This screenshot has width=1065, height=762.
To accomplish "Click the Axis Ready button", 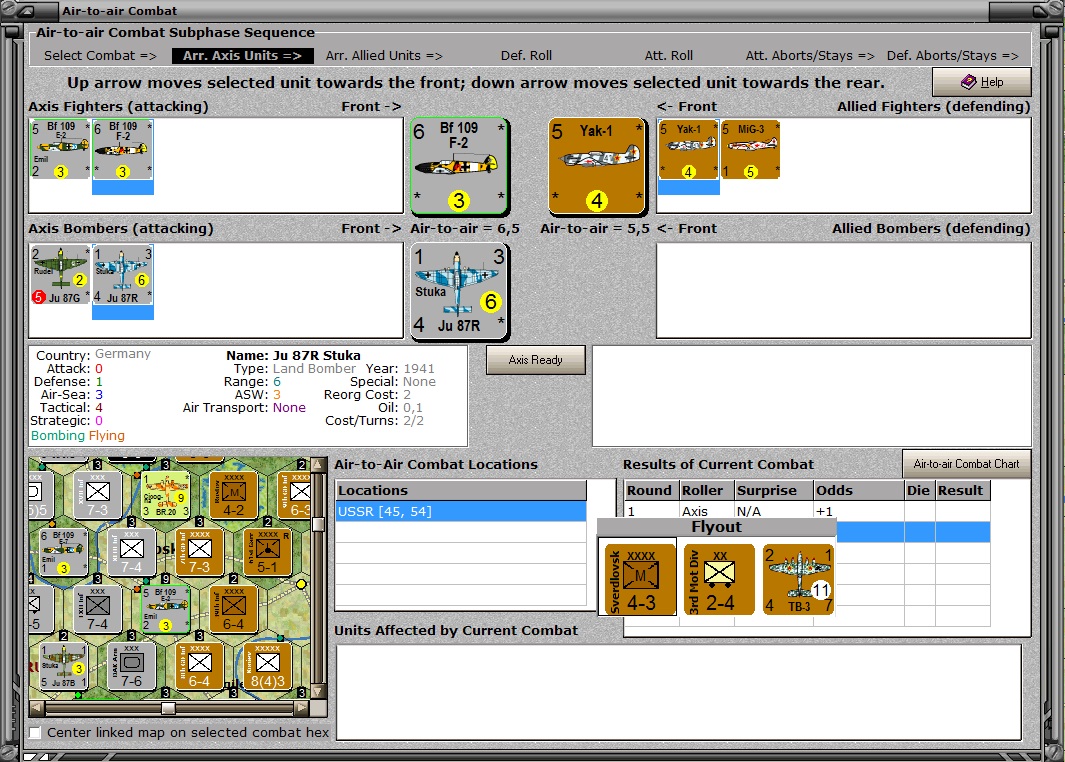I will click(535, 360).
